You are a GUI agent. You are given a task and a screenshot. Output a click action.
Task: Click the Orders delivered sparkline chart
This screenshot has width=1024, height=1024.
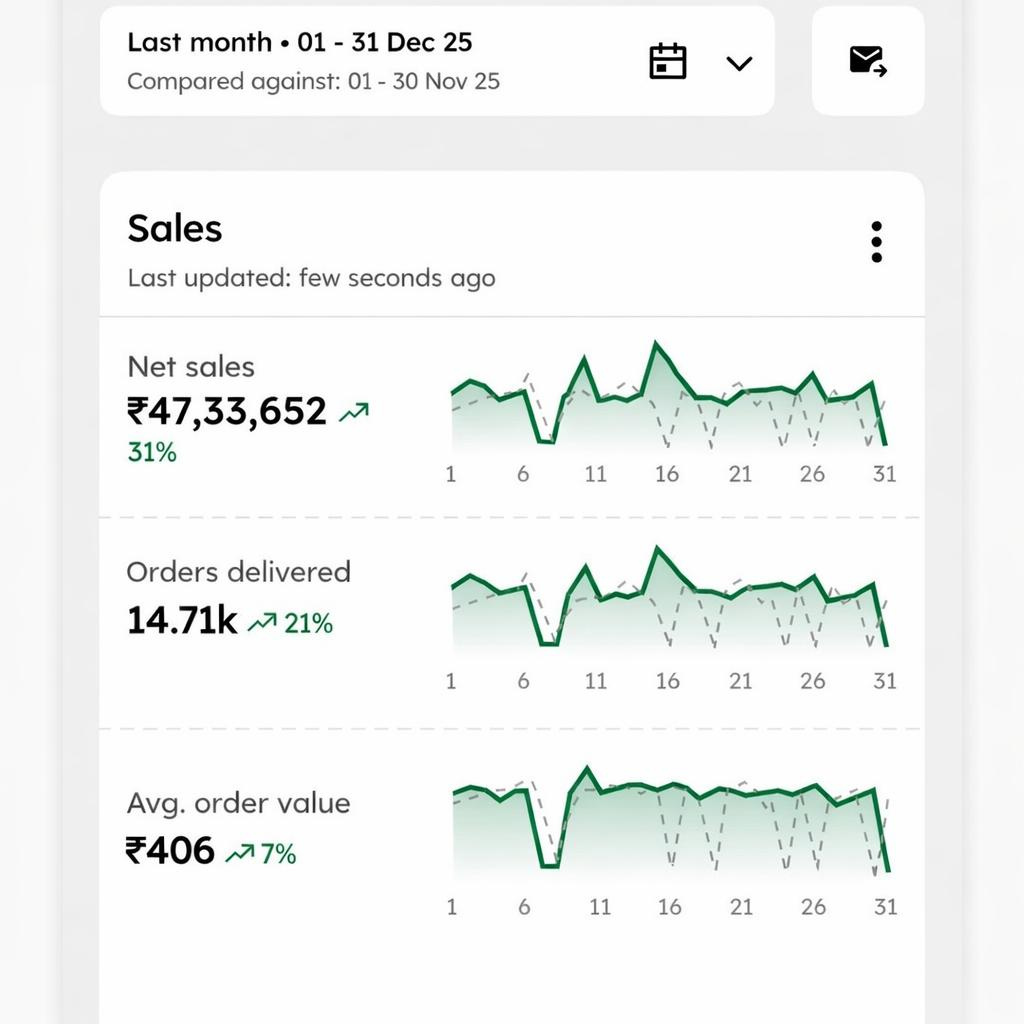[x=668, y=600]
